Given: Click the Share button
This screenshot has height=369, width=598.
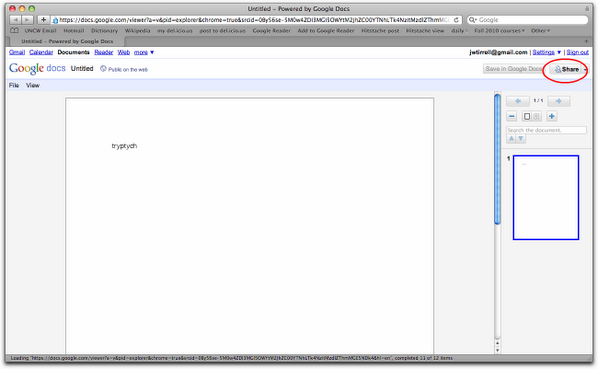Looking at the screenshot, I should coord(566,69).
